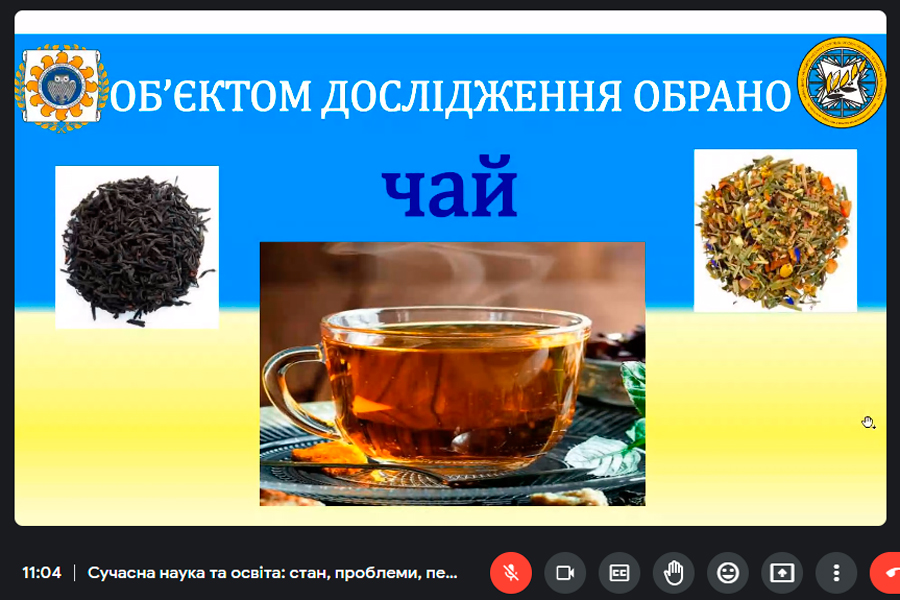
Task: Click the slide heading 'ОБ'ЄКТОМ ДОСЛІДЖЕННЯ ОБРАНО'
Action: [451, 96]
